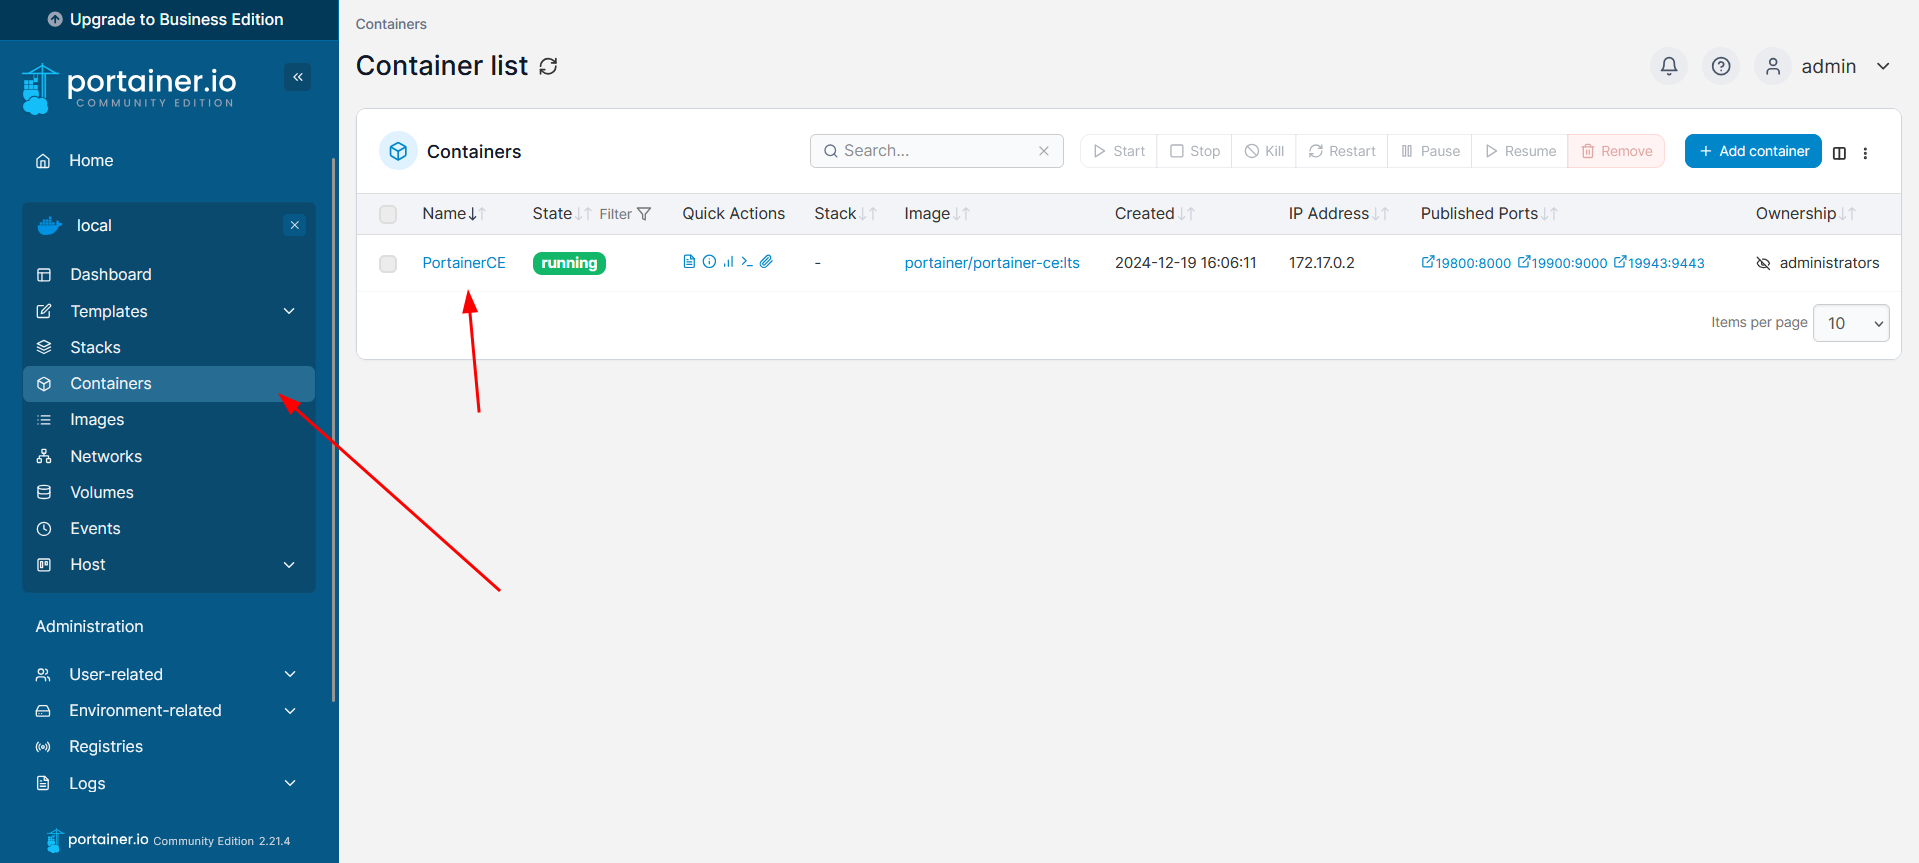
Task: Go to Images in sidebar
Action: (97, 420)
